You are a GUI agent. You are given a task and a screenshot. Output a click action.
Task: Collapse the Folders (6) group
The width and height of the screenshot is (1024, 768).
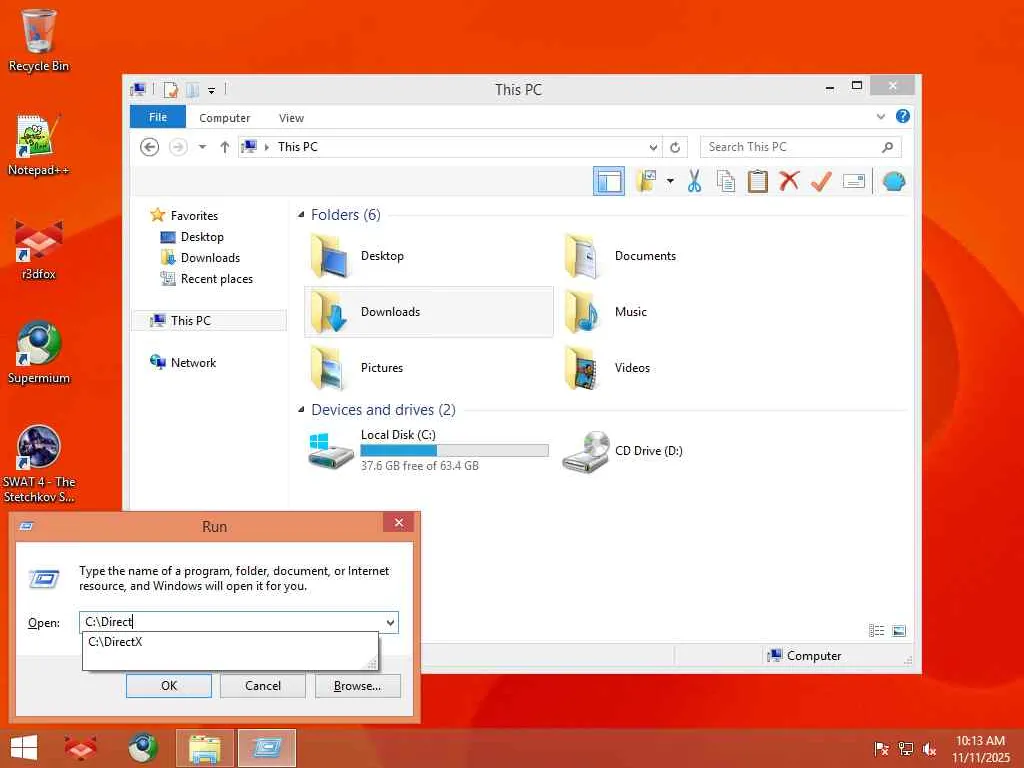(301, 215)
